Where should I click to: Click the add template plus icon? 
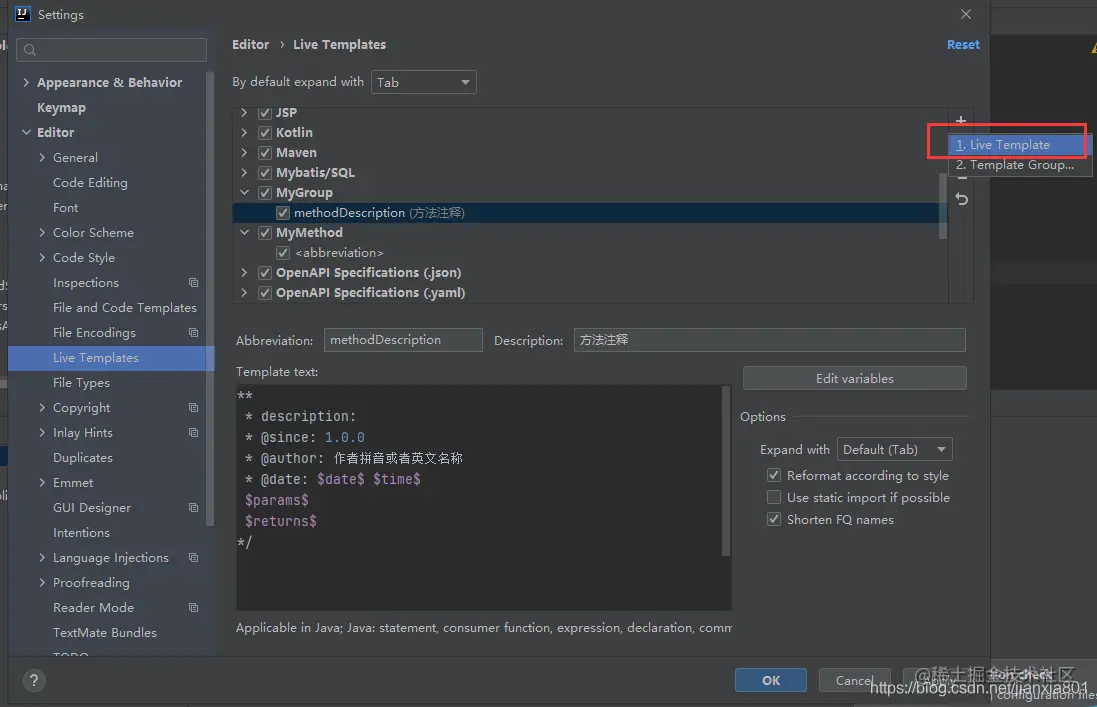tap(961, 120)
